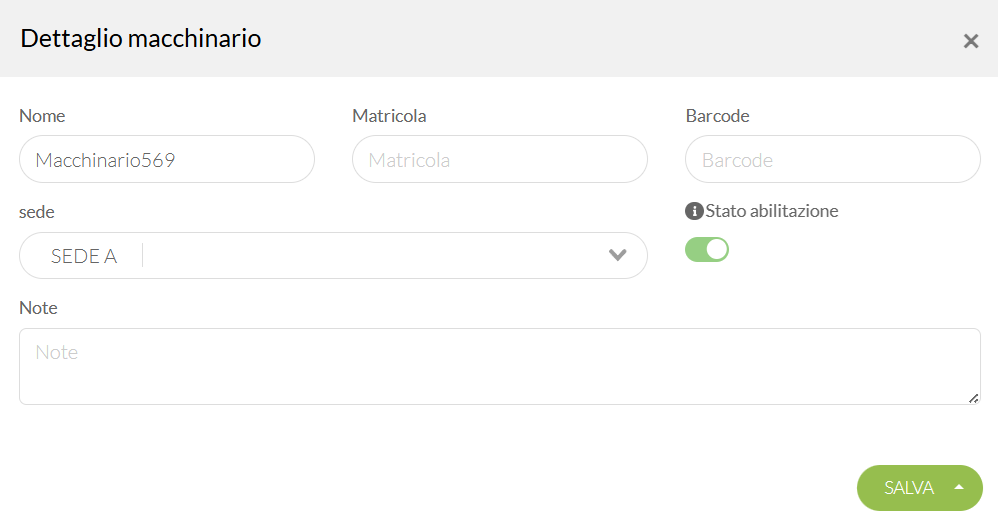1000x527 pixels.
Task: Focus the Nome field containing Macchinario569
Action: (167, 160)
